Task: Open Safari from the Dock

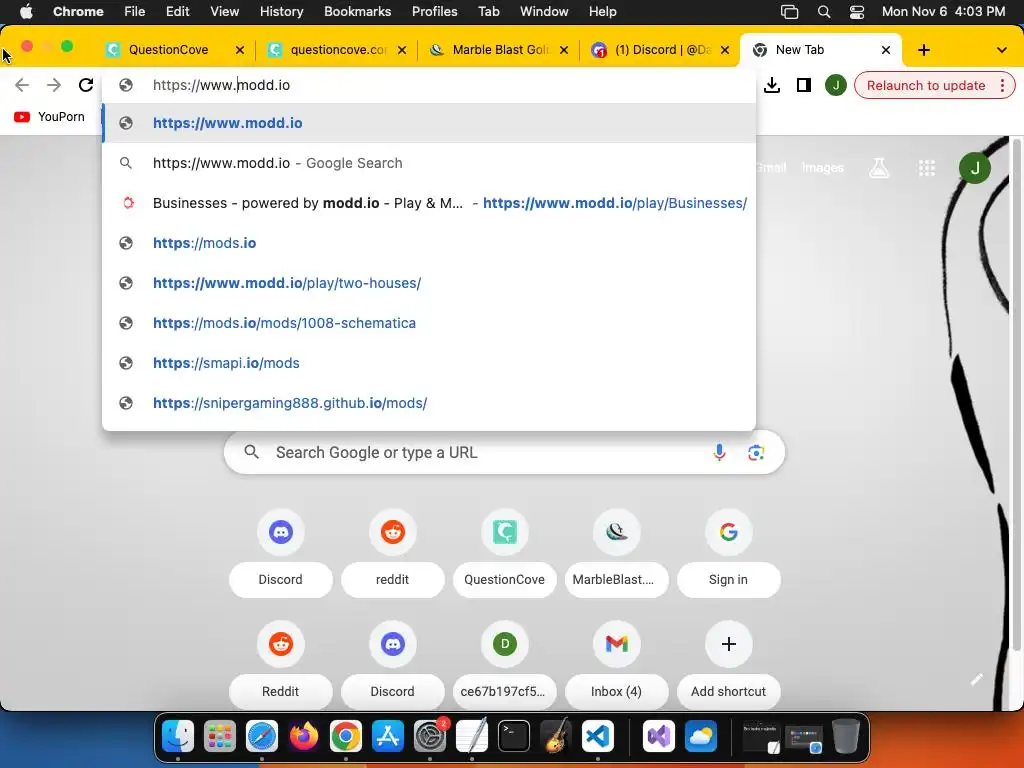Action: (x=262, y=737)
